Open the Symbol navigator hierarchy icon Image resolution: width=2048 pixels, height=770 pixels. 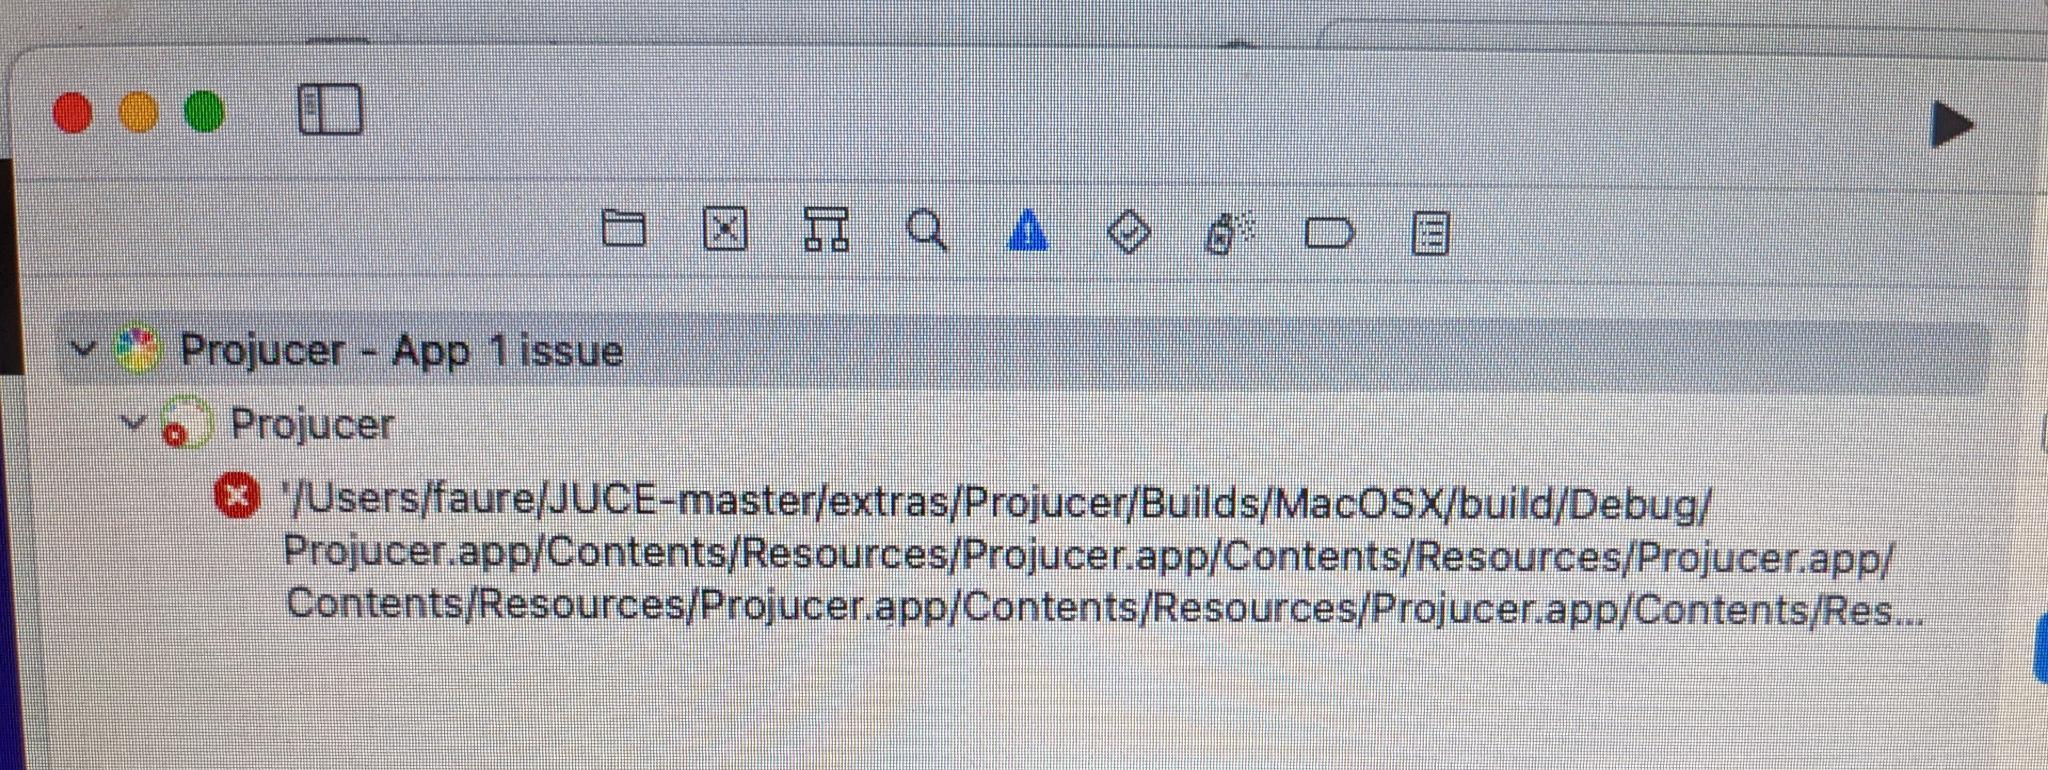[x=827, y=229]
